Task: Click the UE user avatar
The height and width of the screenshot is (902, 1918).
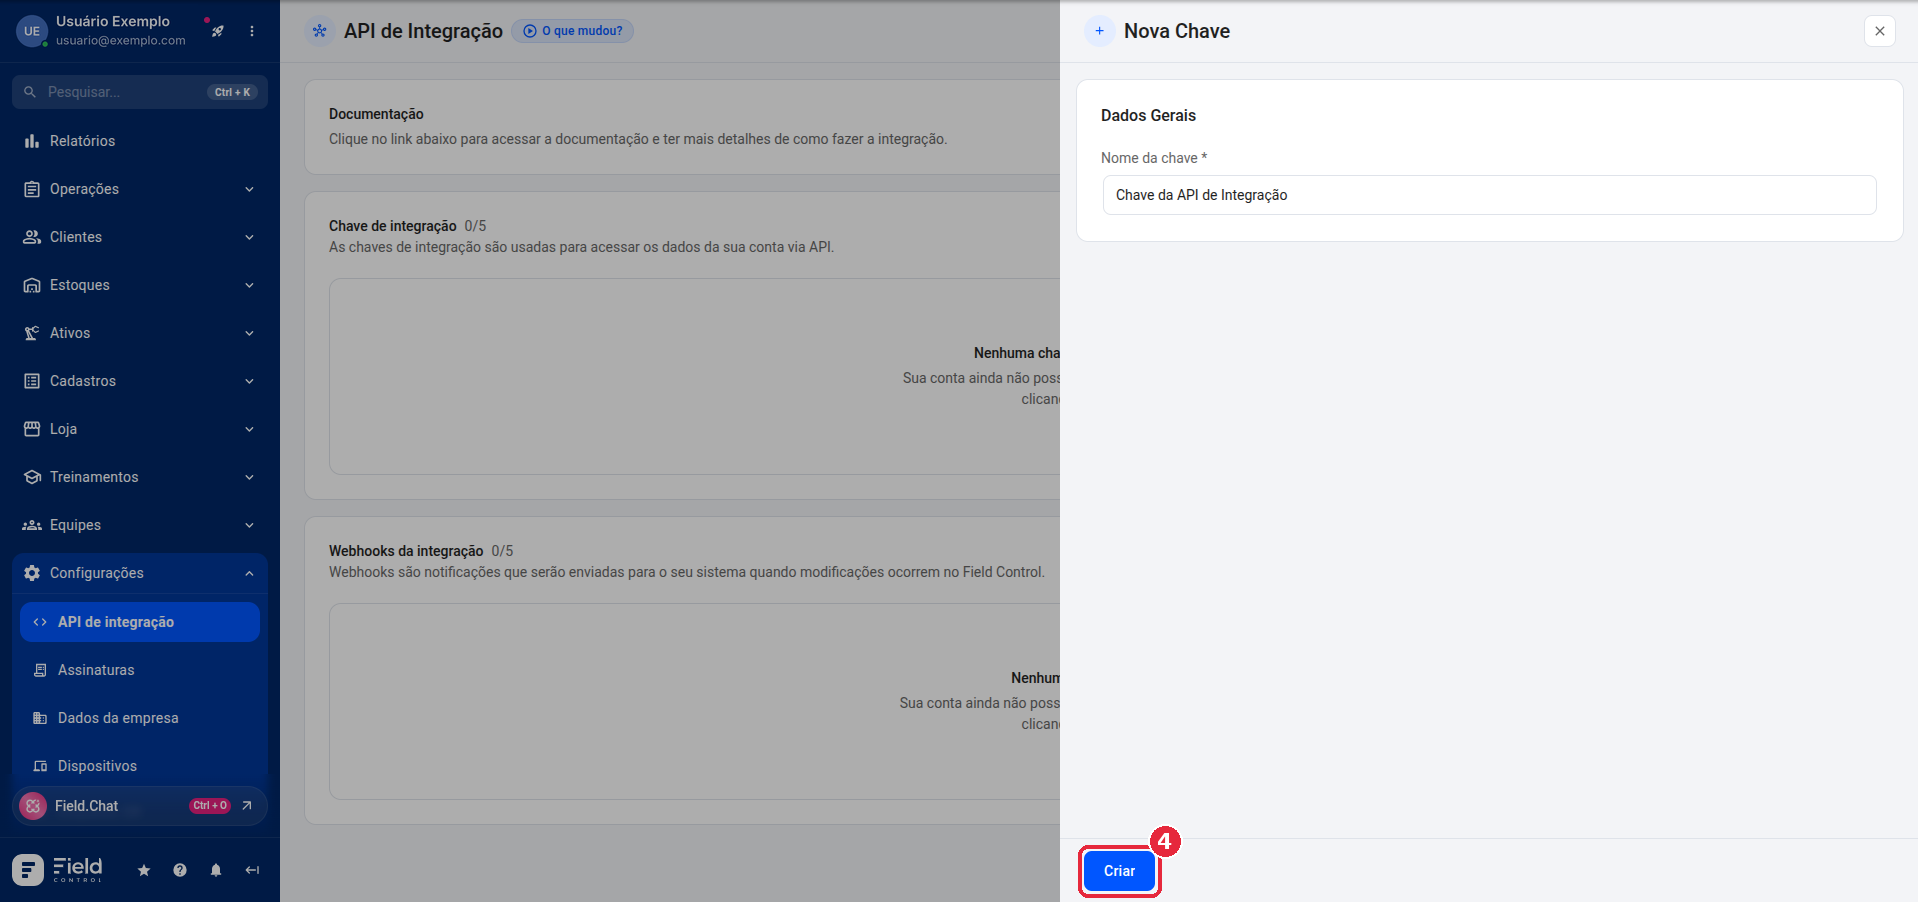Action: pyautogui.click(x=32, y=31)
